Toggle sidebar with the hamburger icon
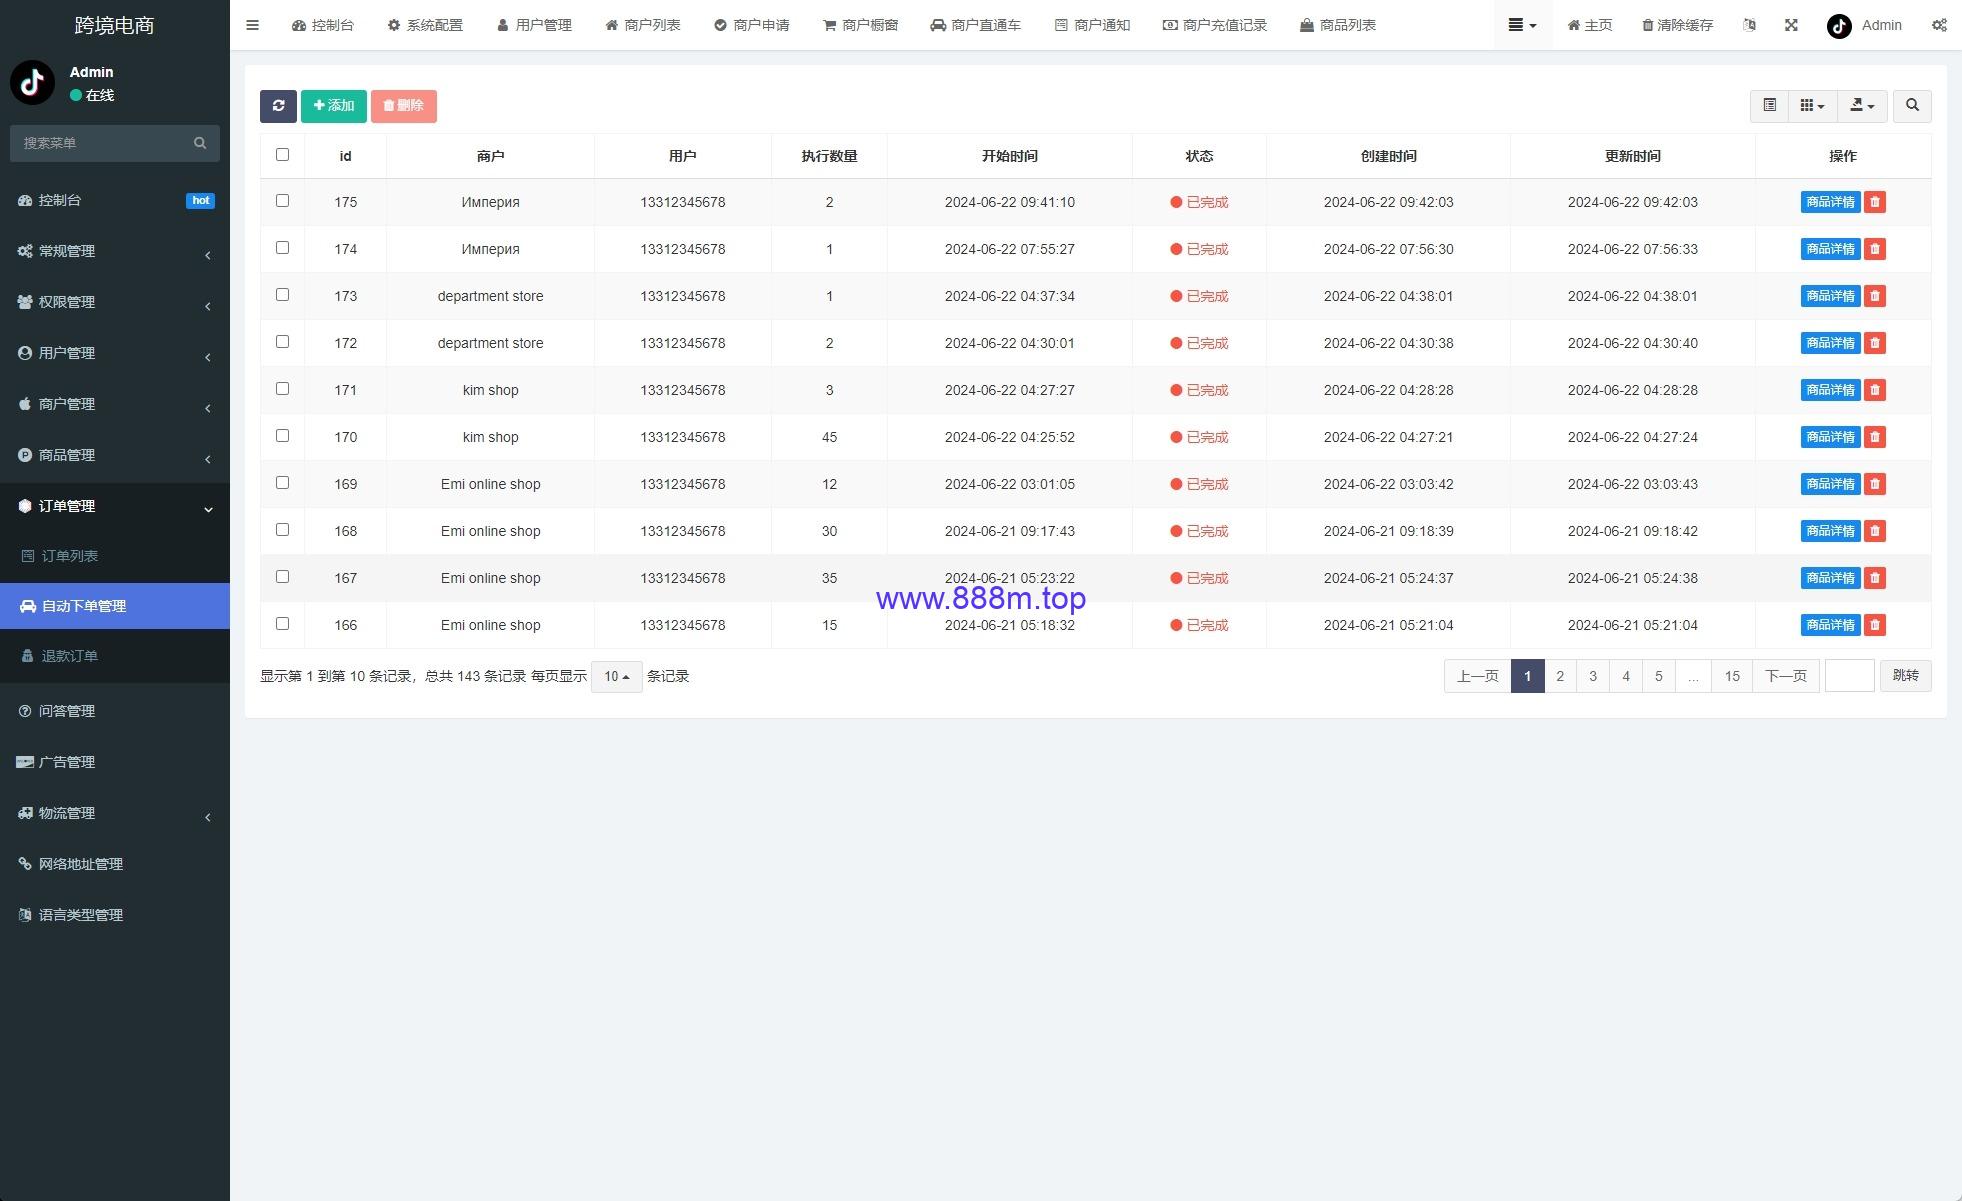Screen dimensions: 1962x1201 (252, 25)
